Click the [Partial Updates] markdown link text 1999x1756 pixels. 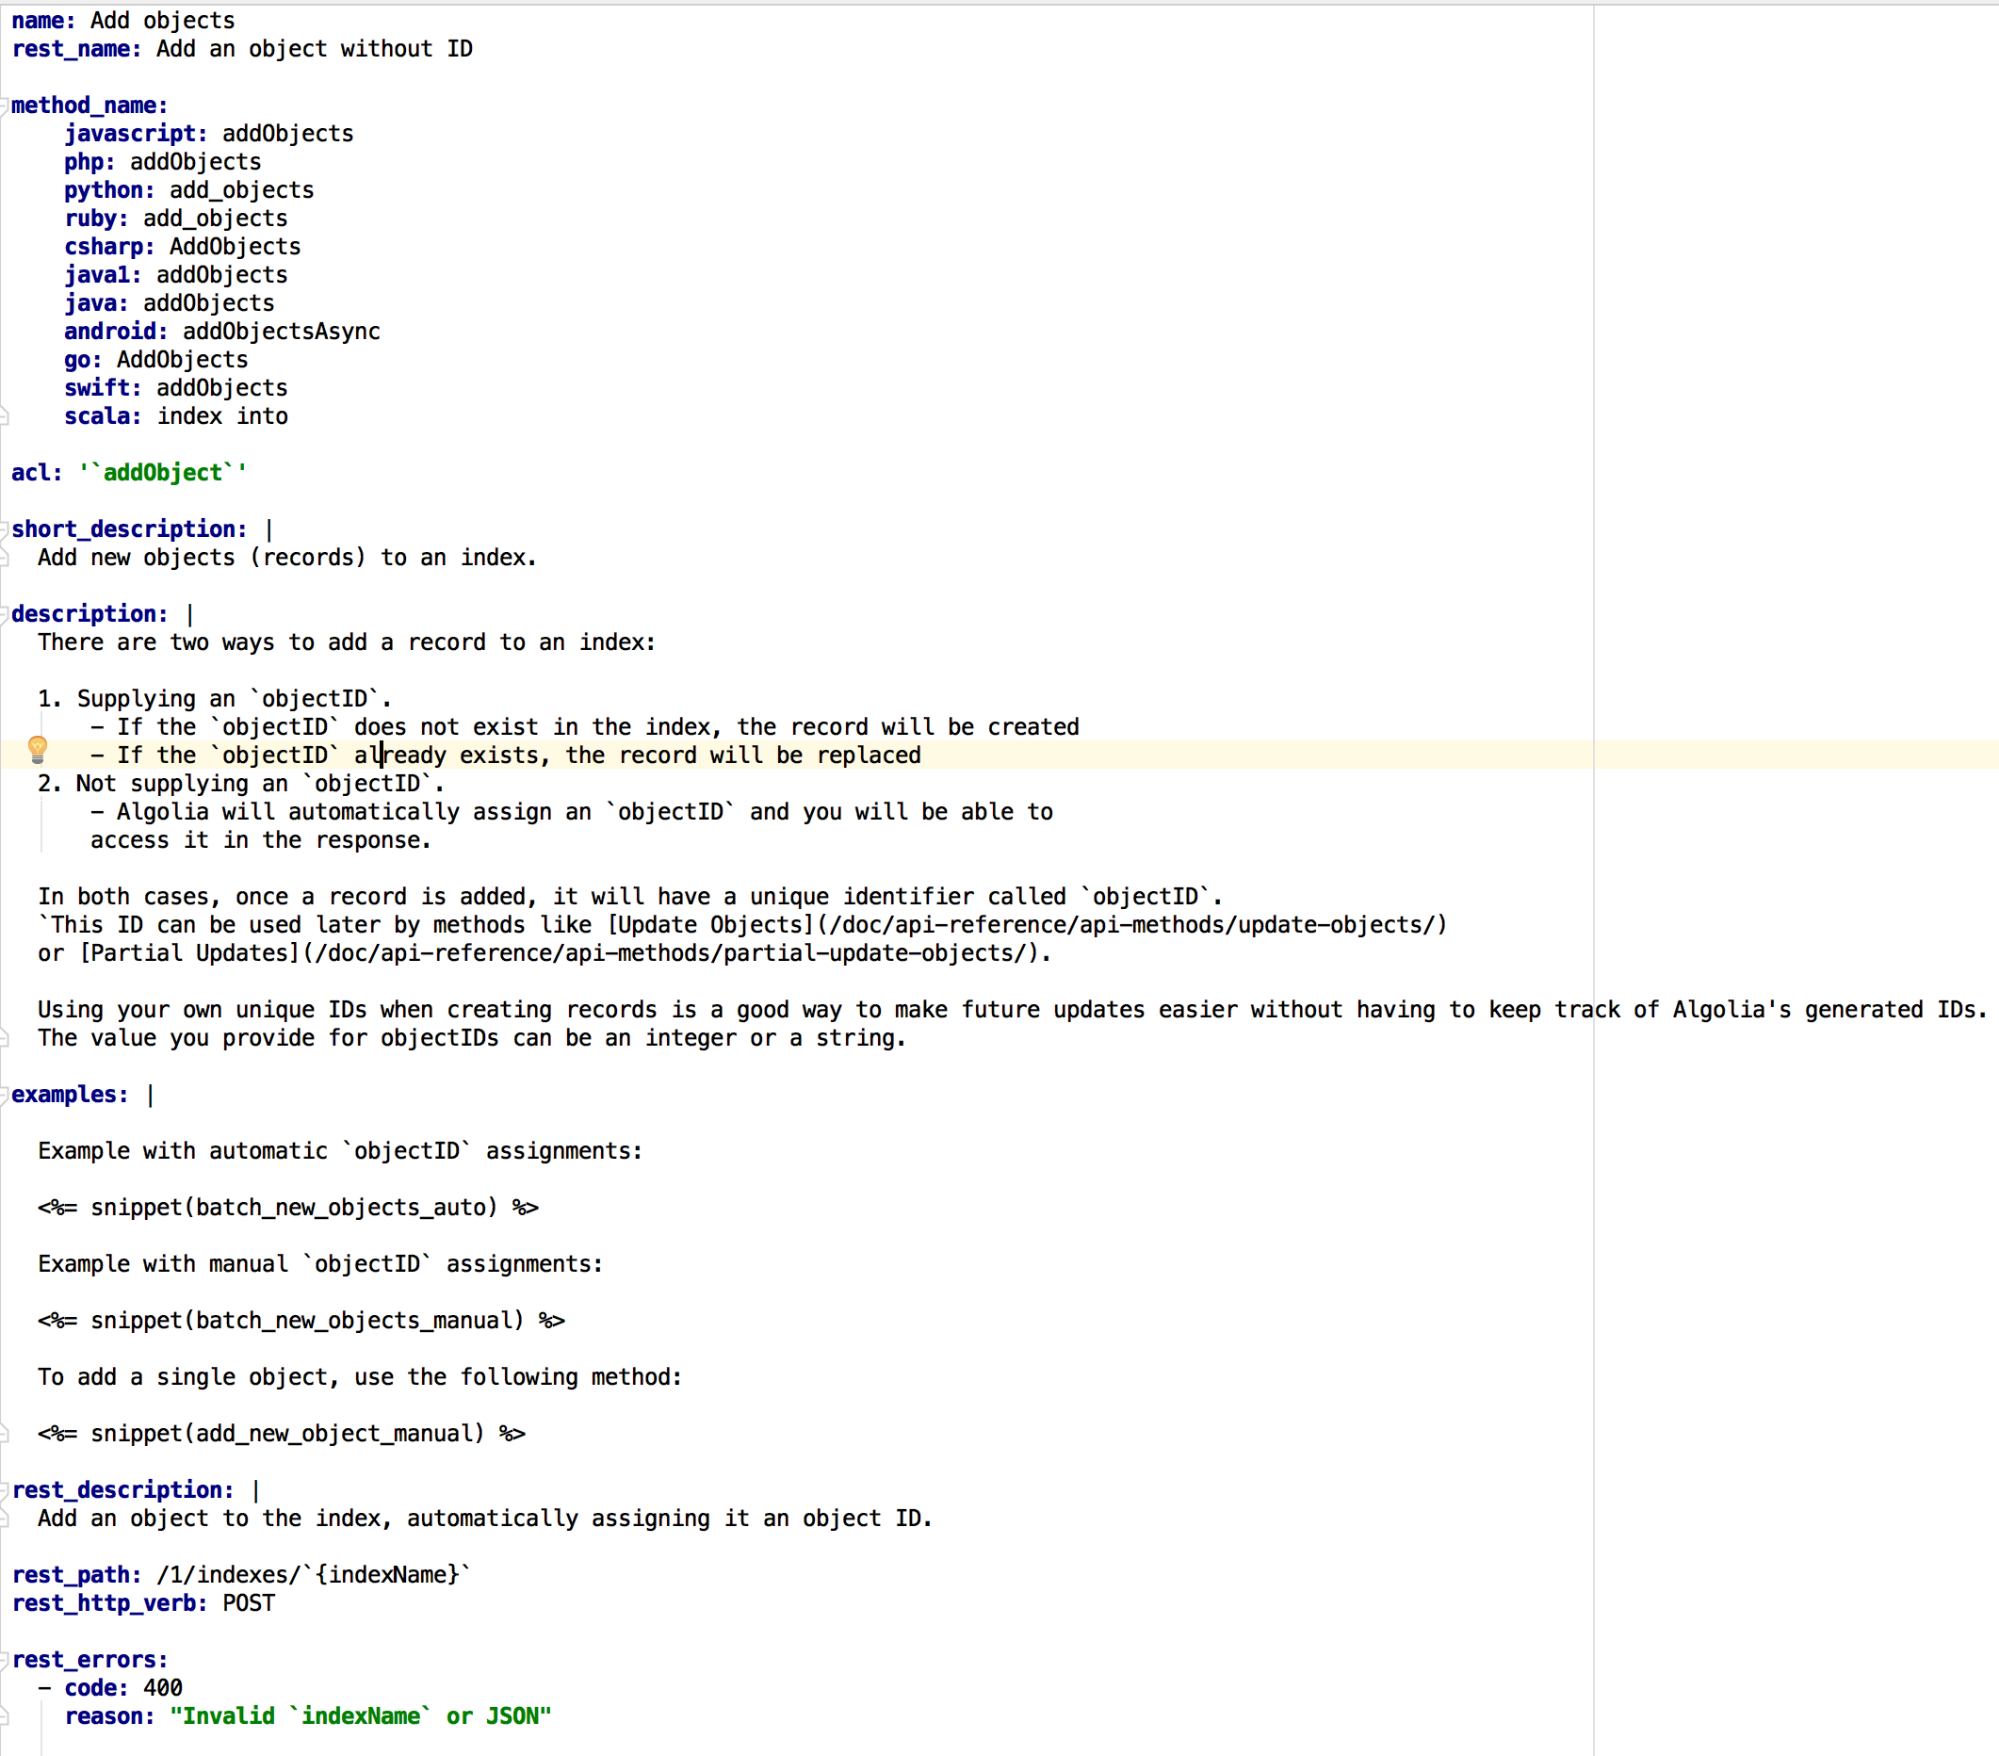(x=189, y=953)
